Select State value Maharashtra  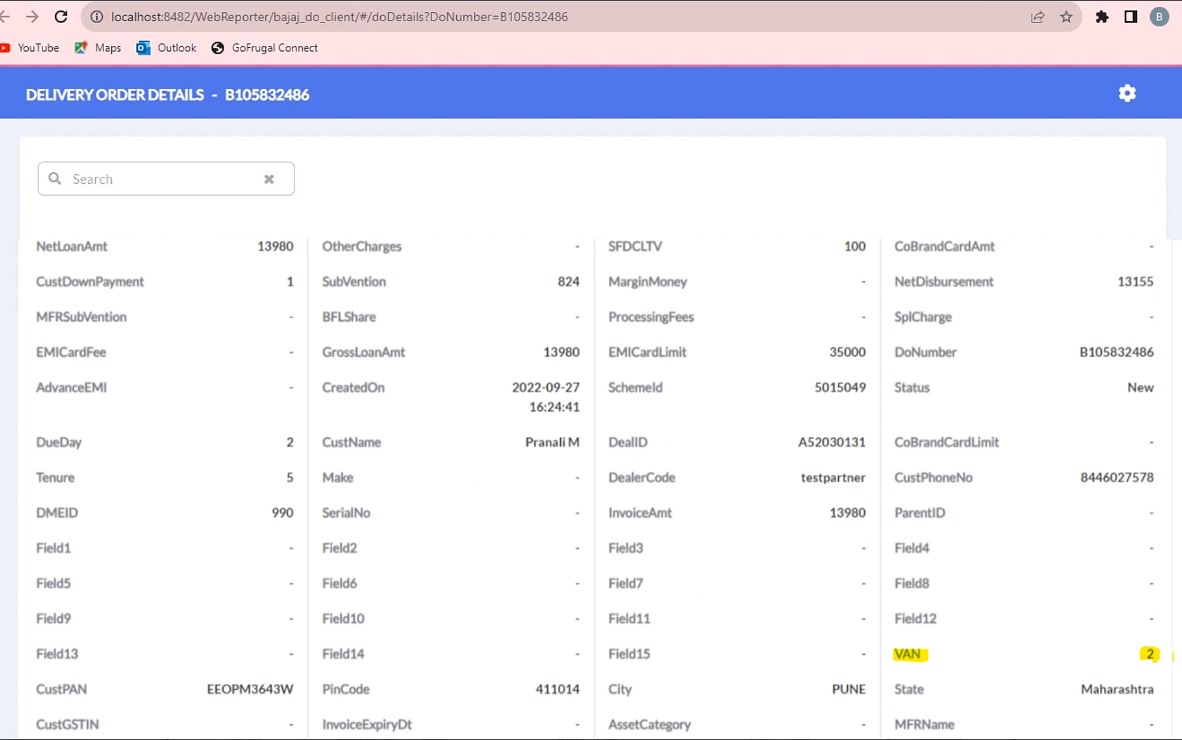(1117, 690)
